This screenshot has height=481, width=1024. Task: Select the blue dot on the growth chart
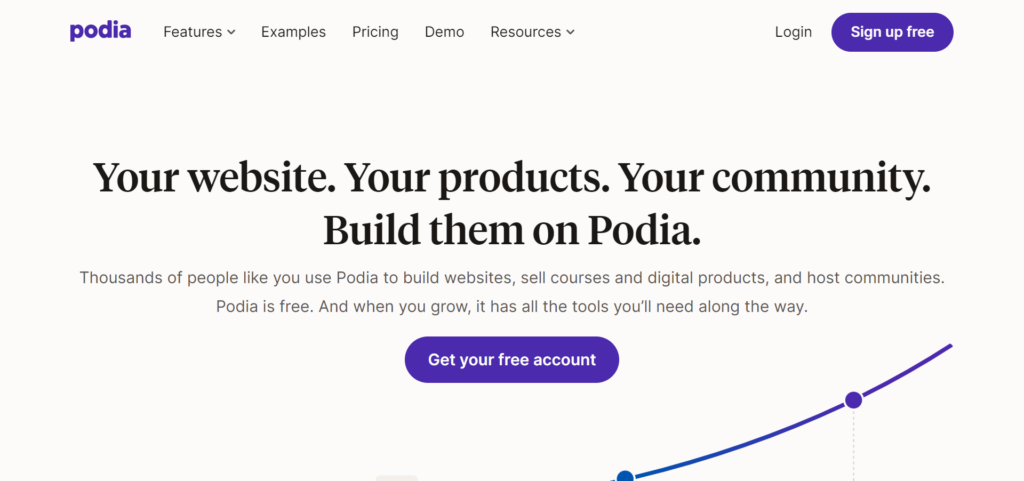click(x=625, y=477)
